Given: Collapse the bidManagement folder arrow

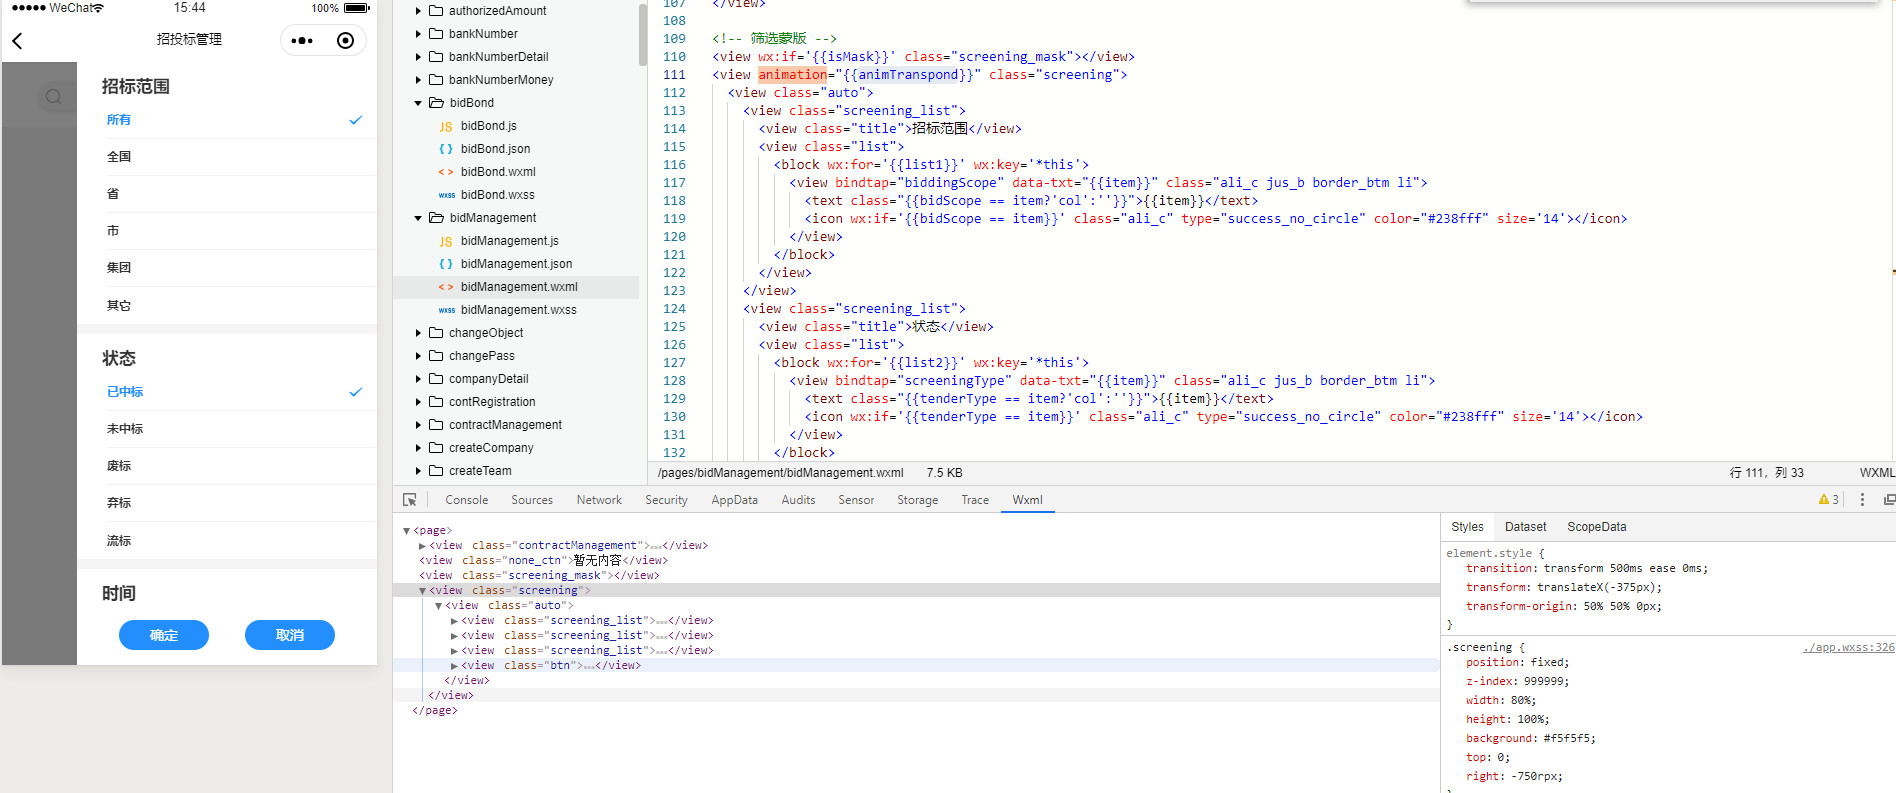Looking at the screenshot, I should [418, 218].
